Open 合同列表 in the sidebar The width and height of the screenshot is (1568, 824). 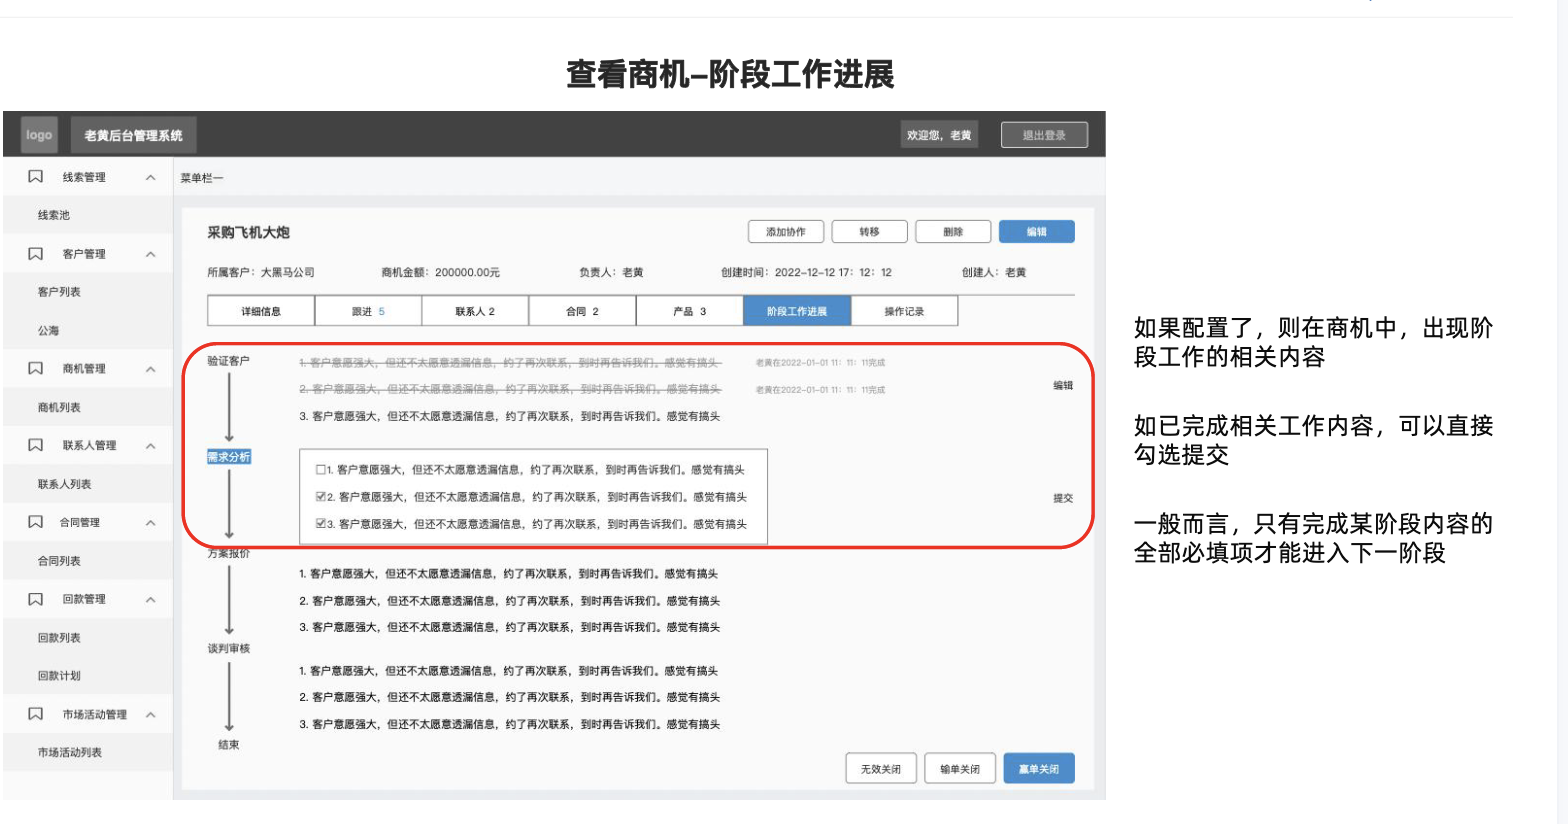point(59,561)
